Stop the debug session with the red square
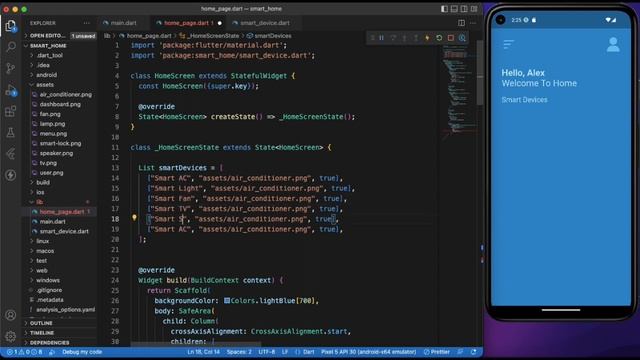640x360 pixels. click(x=451, y=38)
